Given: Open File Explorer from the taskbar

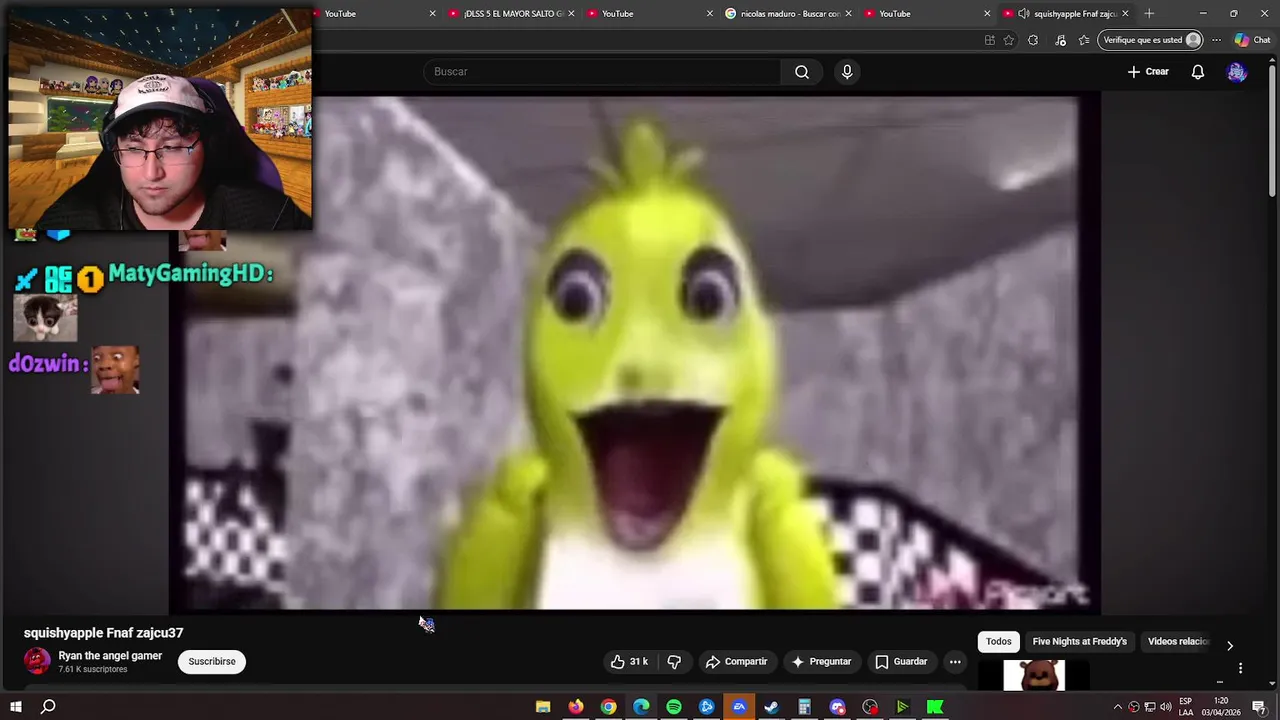Looking at the screenshot, I should pos(543,707).
